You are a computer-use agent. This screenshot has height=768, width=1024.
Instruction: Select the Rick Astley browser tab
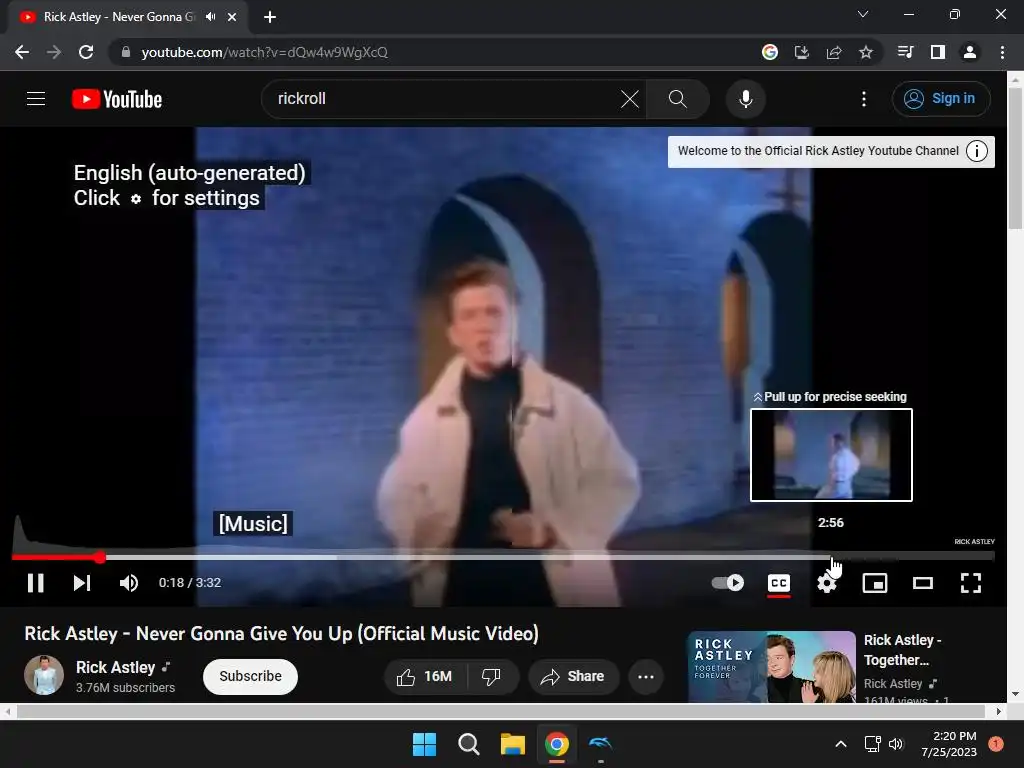(128, 17)
